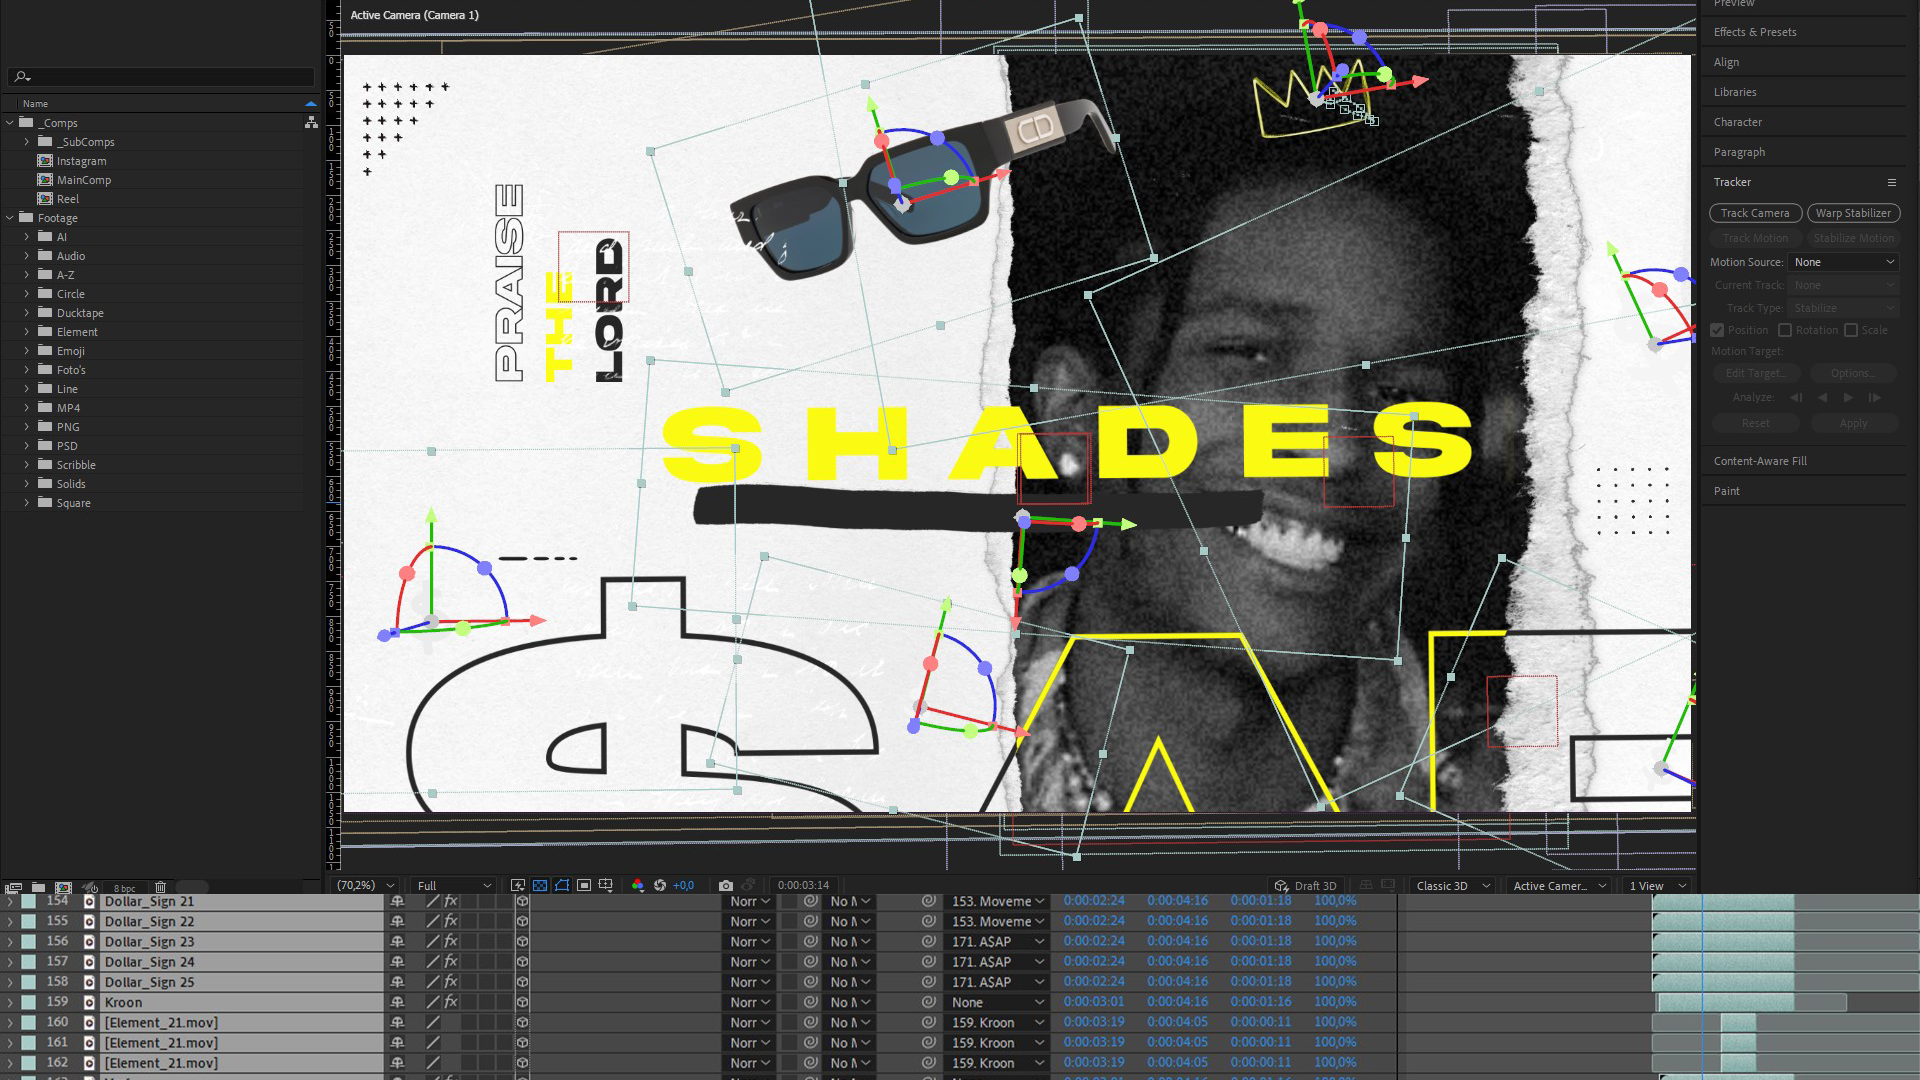The height and width of the screenshot is (1080, 1920).
Task: Open Classic 3D renderer dropdown
Action: tap(1451, 886)
